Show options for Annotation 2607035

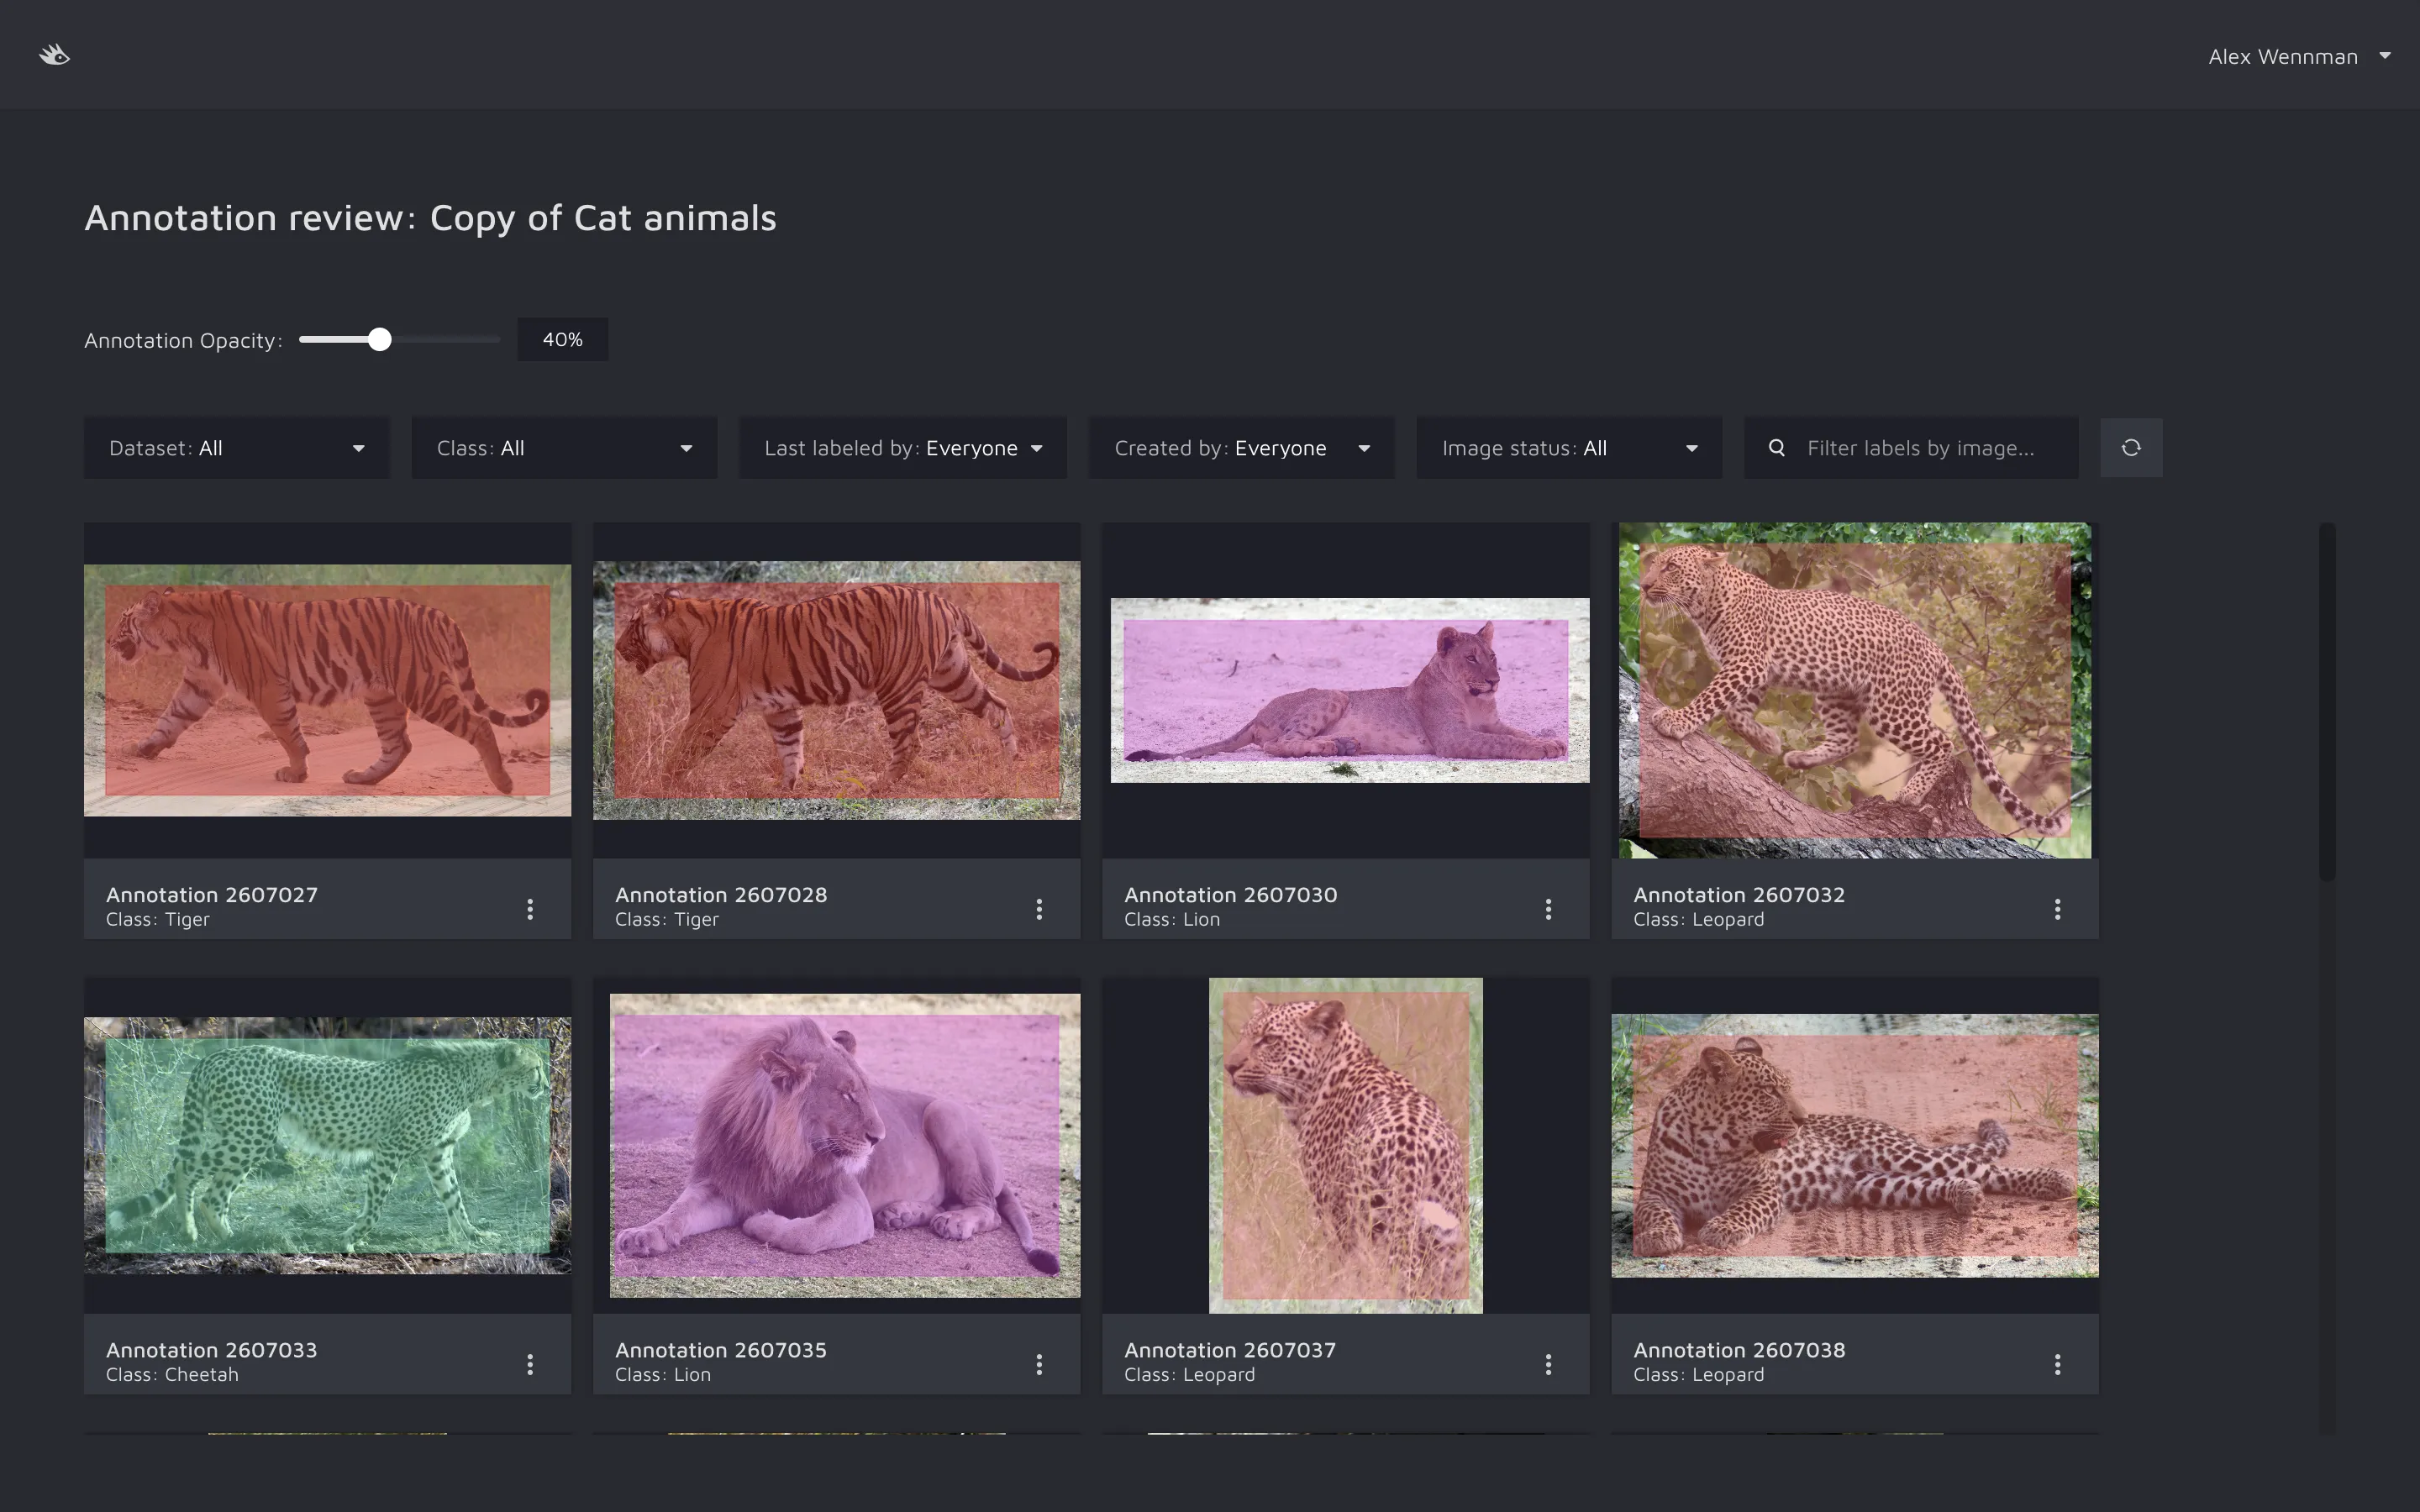(1039, 1363)
